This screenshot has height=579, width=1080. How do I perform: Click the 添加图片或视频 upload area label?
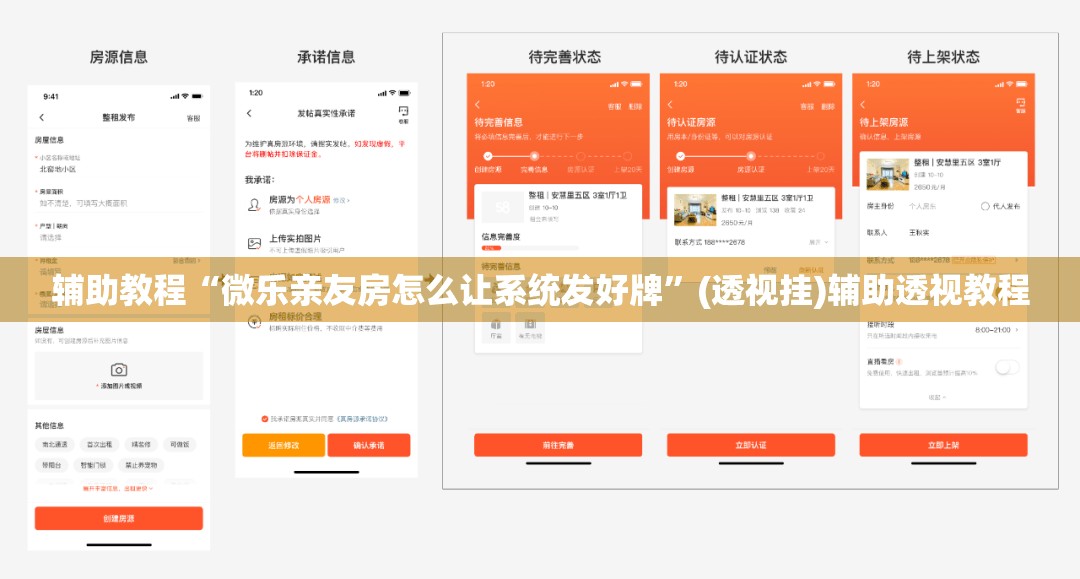(x=119, y=386)
